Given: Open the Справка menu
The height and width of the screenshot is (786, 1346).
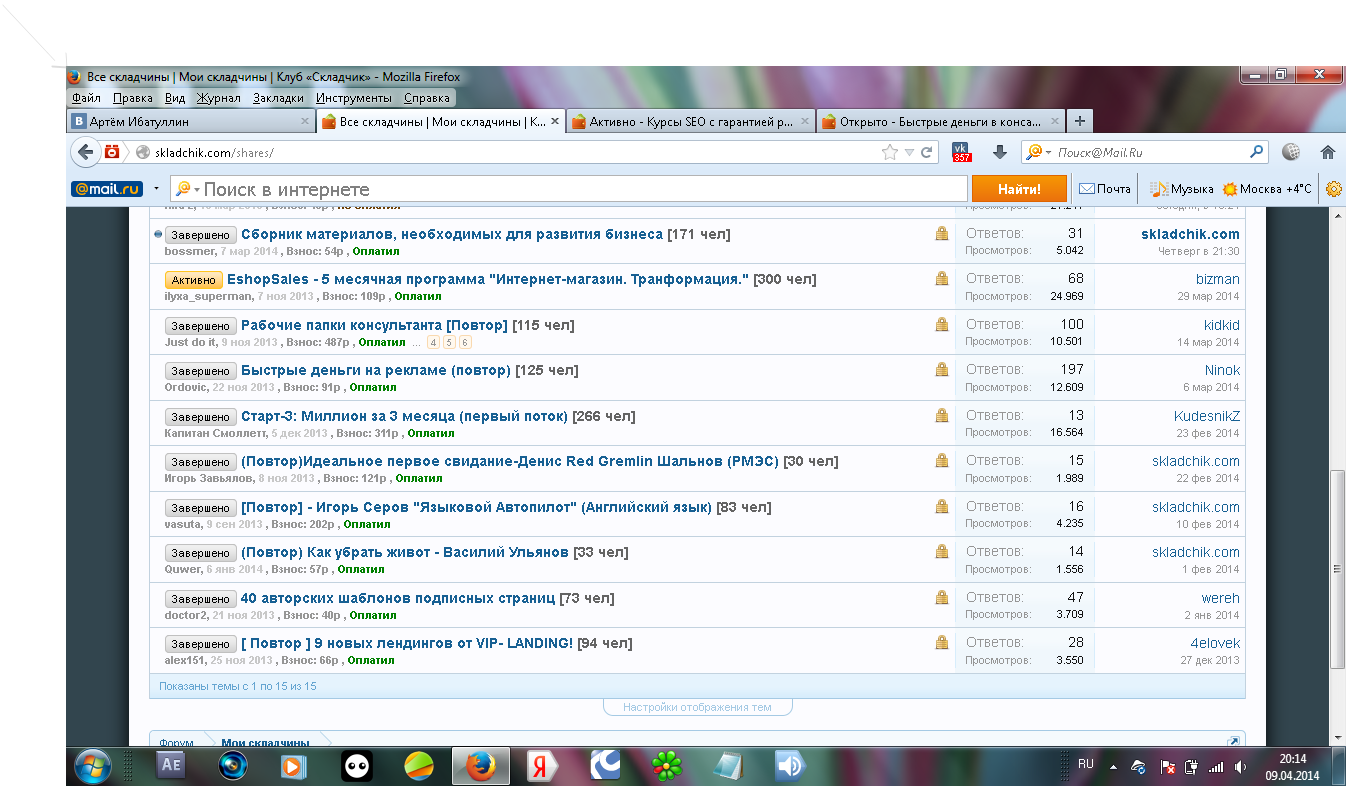Looking at the screenshot, I should (427, 98).
